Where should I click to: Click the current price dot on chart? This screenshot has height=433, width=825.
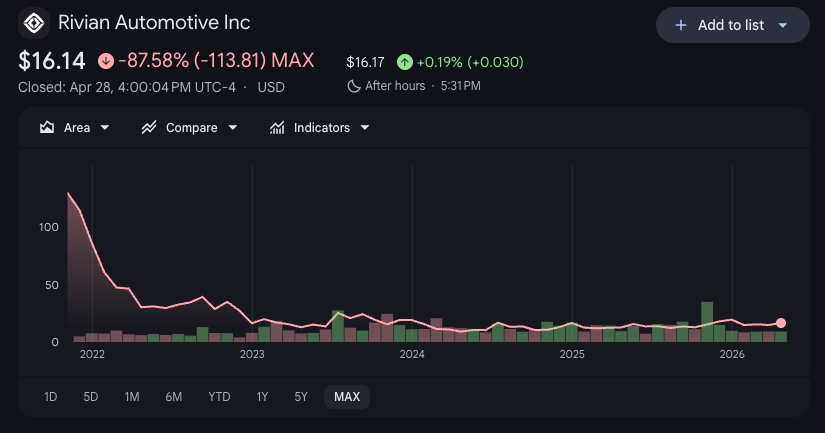781,323
